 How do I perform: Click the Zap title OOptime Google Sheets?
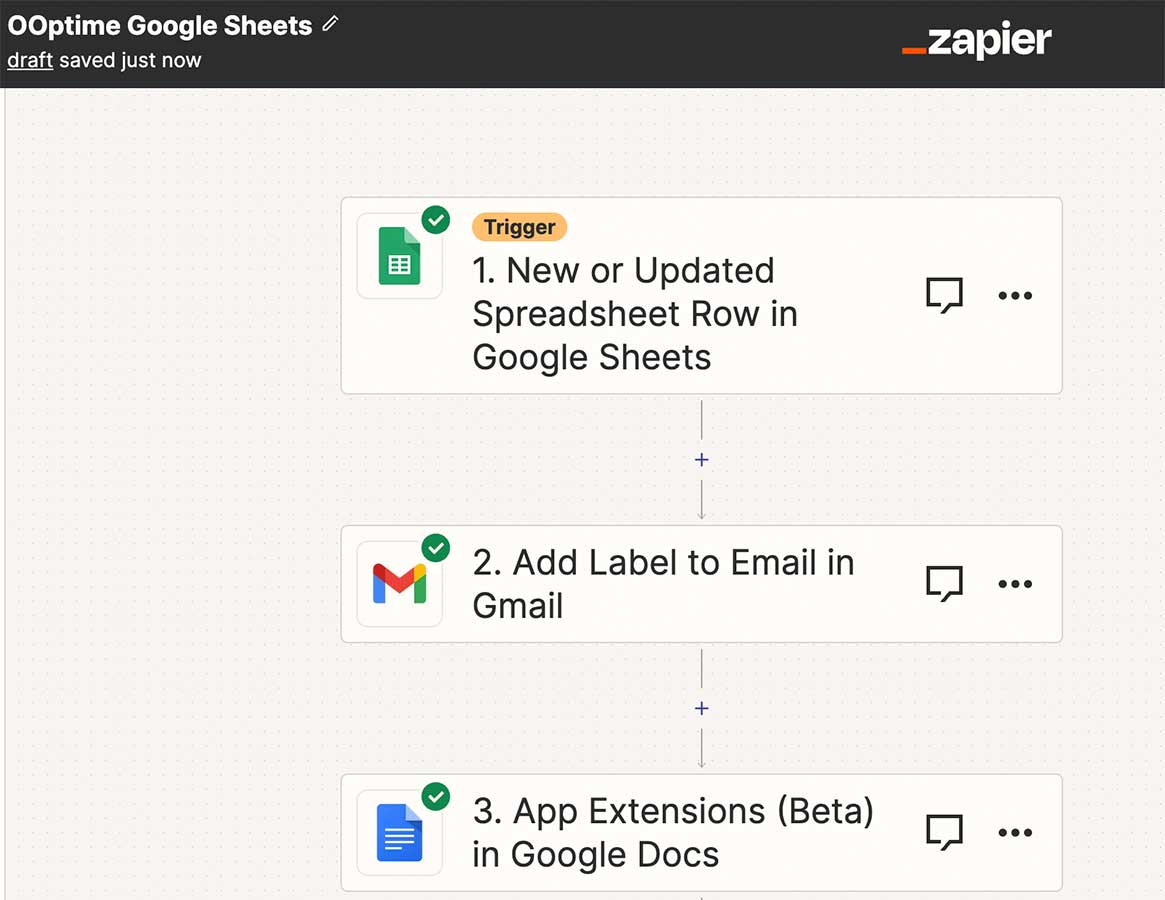[x=160, y=25]
